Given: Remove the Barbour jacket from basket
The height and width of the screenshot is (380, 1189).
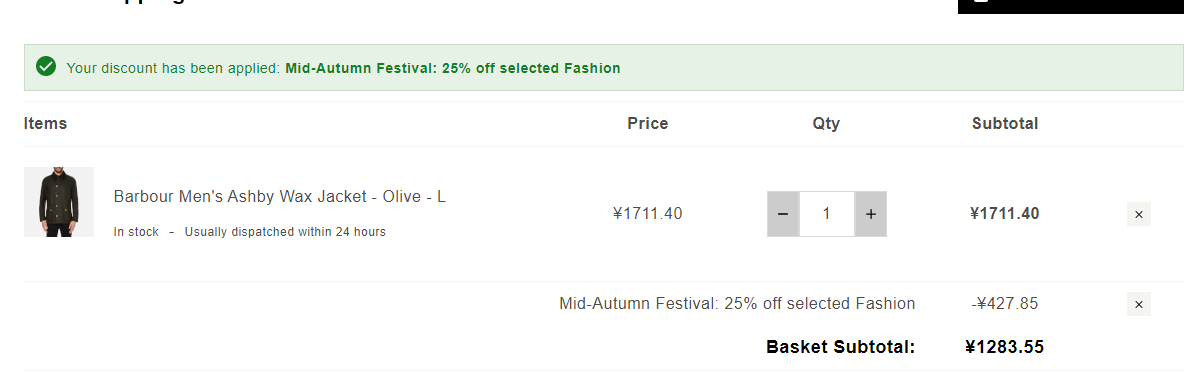Looking at the screenshot, I should pos(1138,214).
